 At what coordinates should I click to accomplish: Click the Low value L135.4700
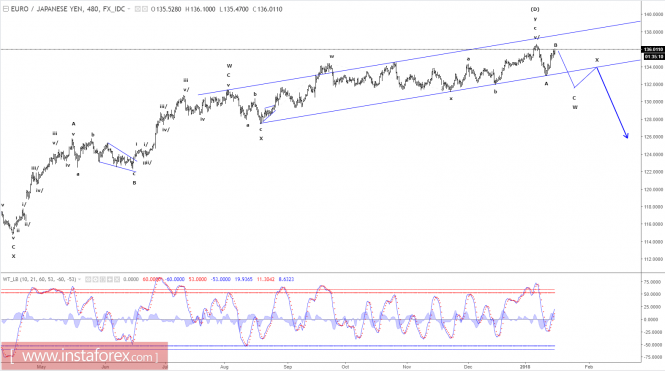coord(234,9)
